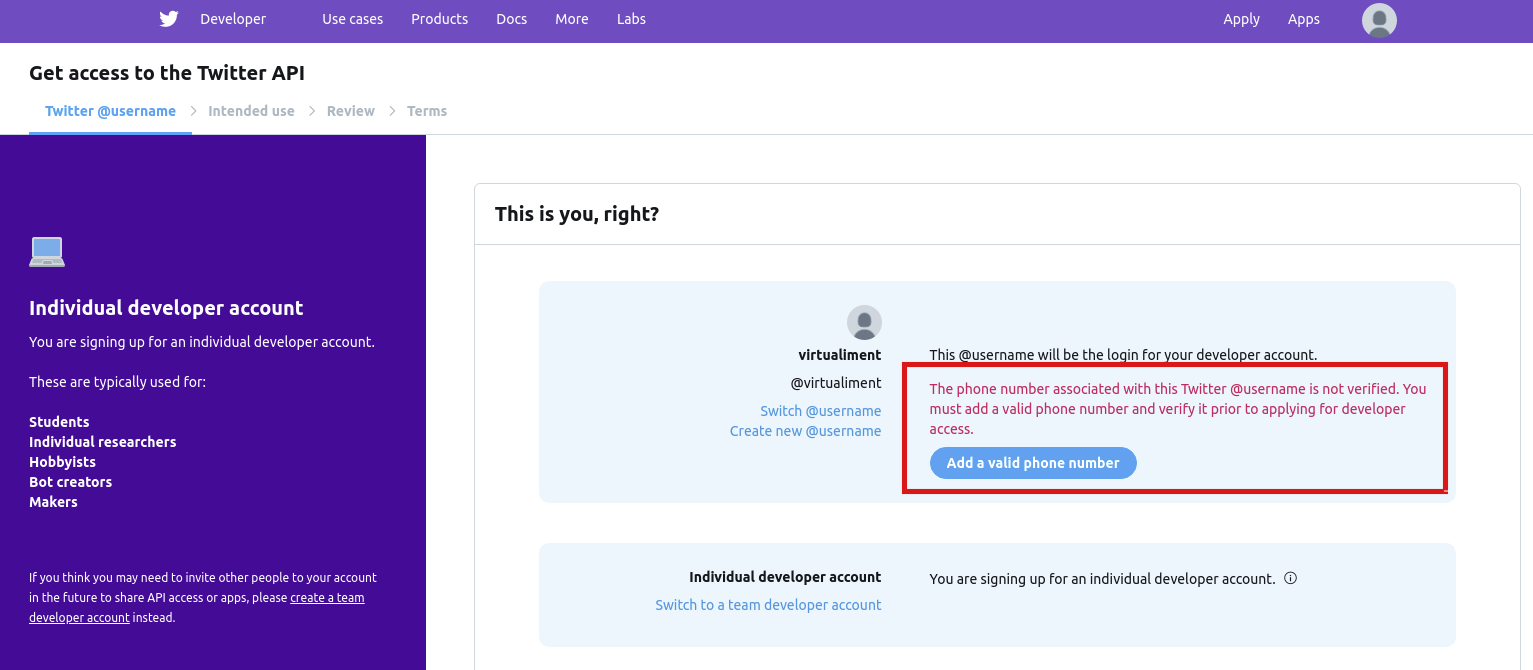1533x670 pixels.
Task: Click the Developer home link
Action: click(x=233, y=19)
